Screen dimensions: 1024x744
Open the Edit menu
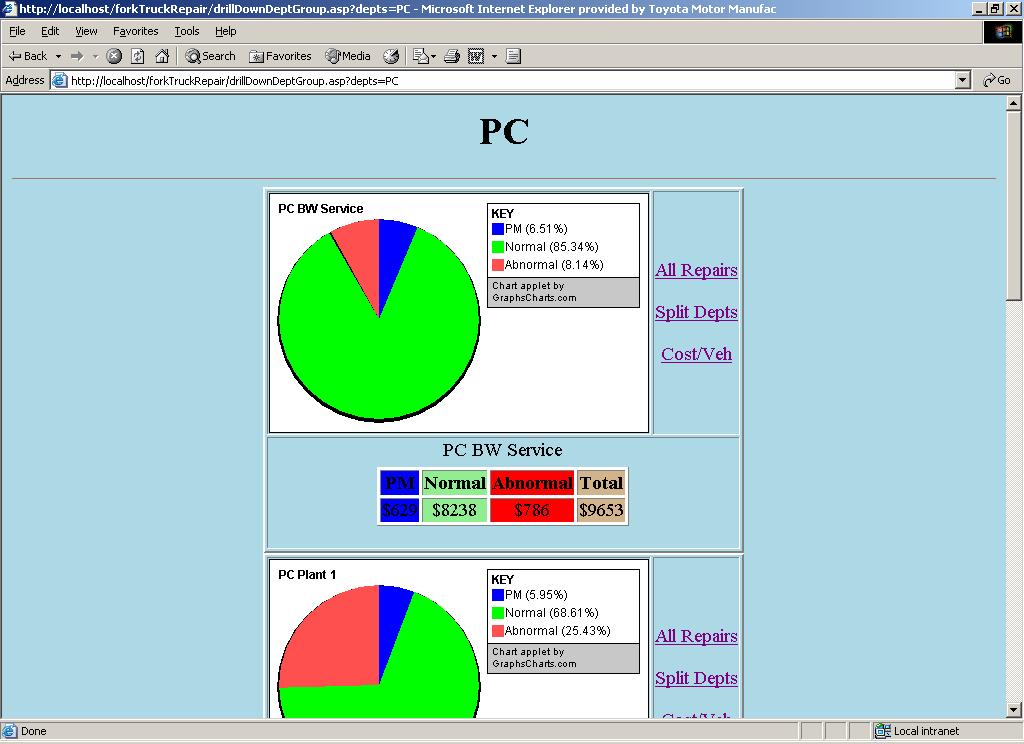(x=50, y=31)
